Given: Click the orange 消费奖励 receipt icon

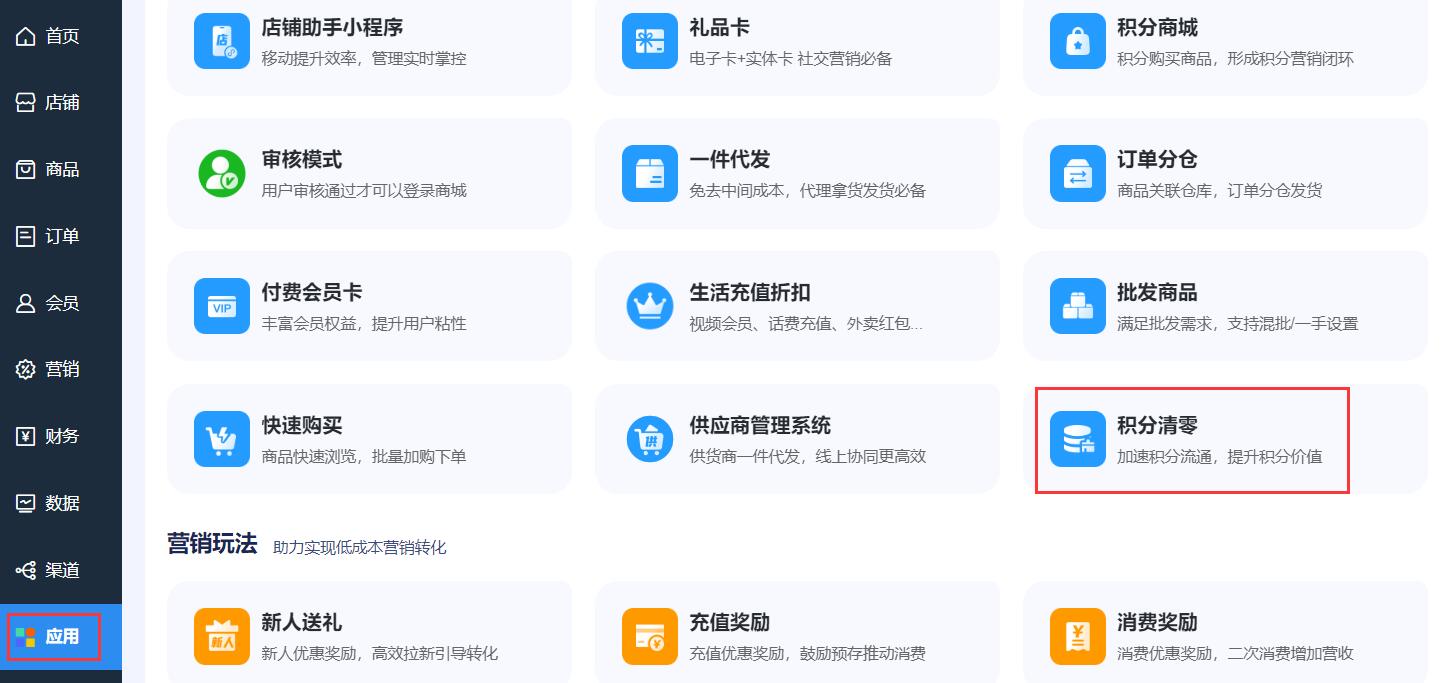Looking at the screenshot, I should (x=1078, y=636).
